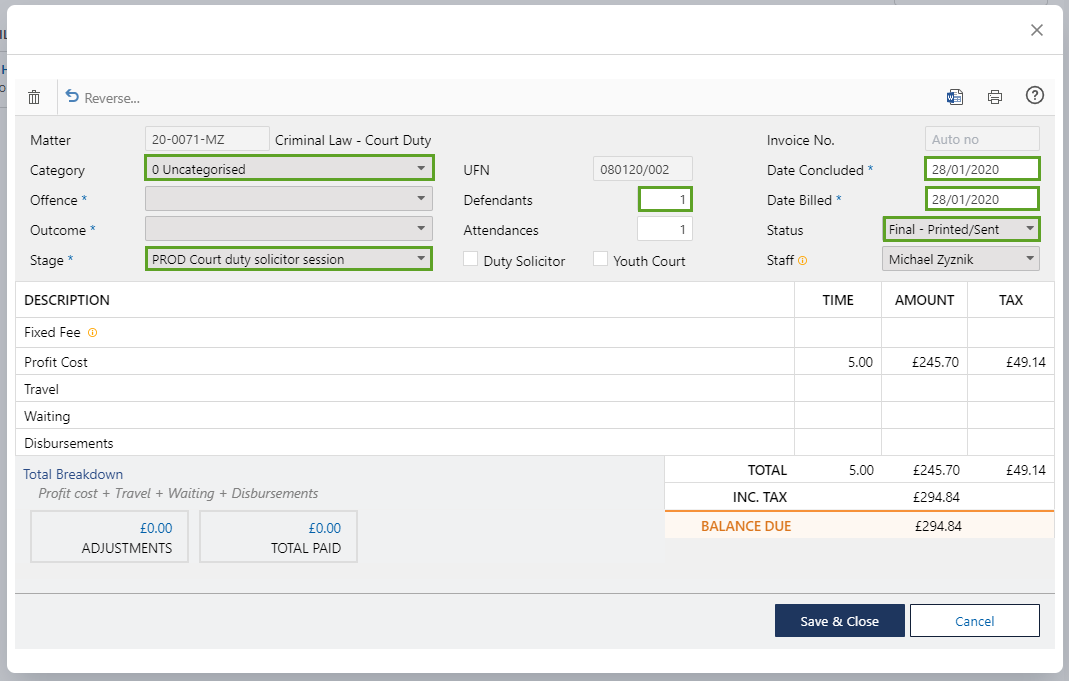Click the Reverse undo arrow button
This screenshot has width=1069, height=681.
(x=102, y=97)
